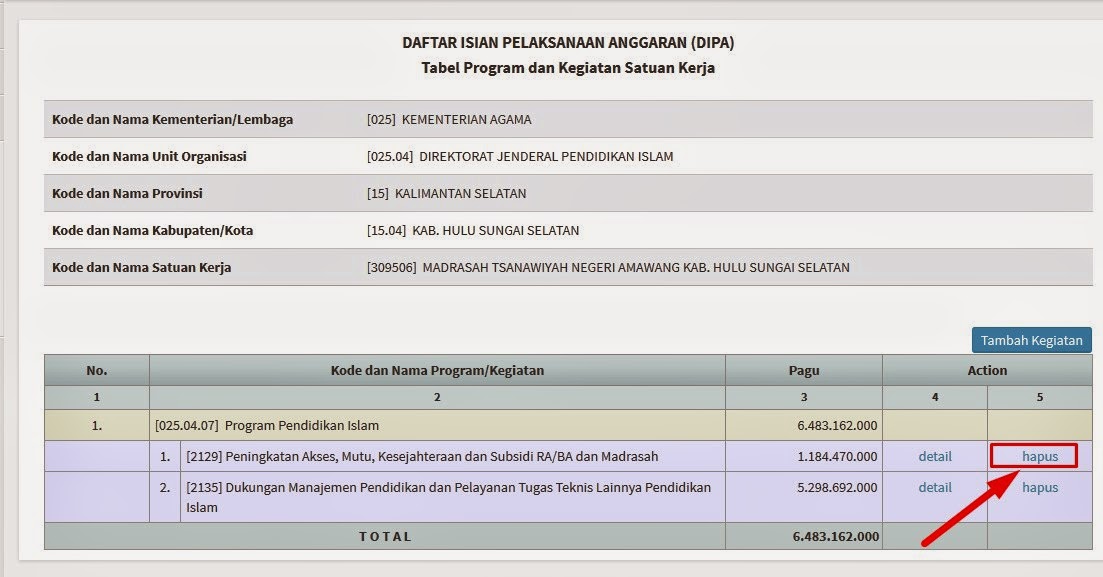Click hapus link for activity 2135
Image resolution: width=1103 pixels, height=577 pixels.
(1040, 487)
